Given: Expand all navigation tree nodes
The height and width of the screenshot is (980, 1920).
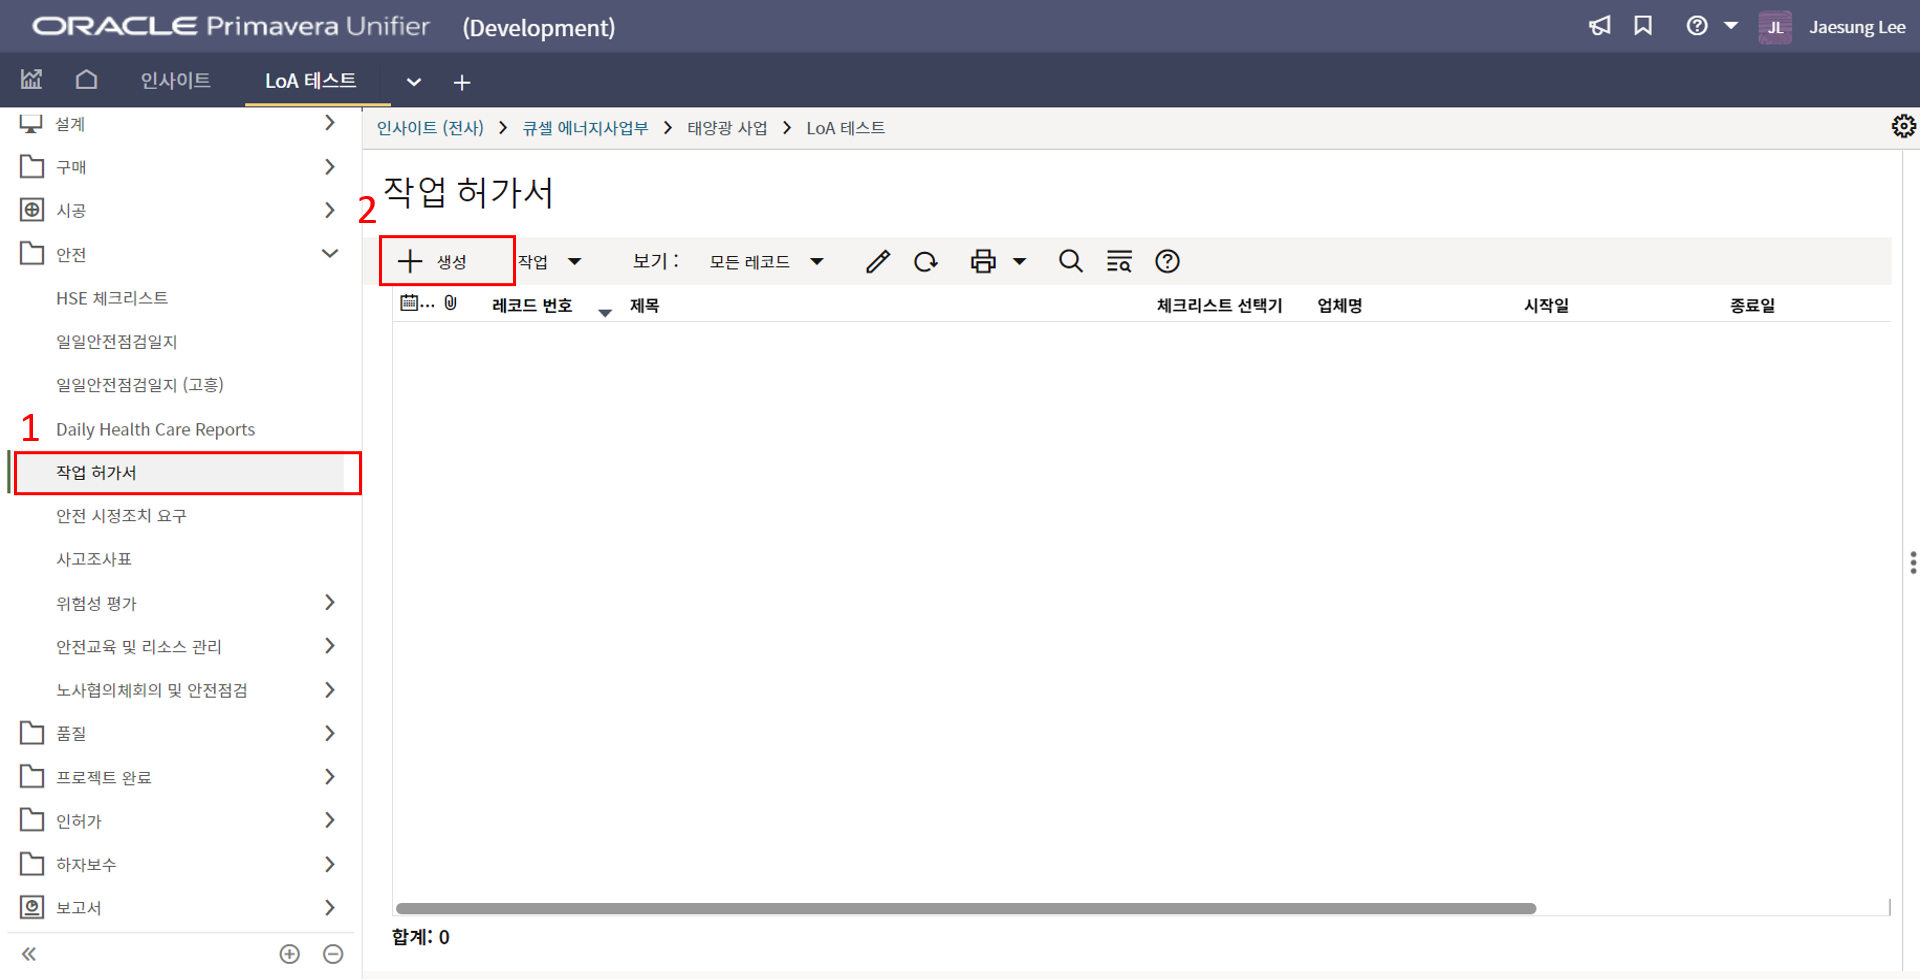Looking at the screenshot, I should 290,954.
